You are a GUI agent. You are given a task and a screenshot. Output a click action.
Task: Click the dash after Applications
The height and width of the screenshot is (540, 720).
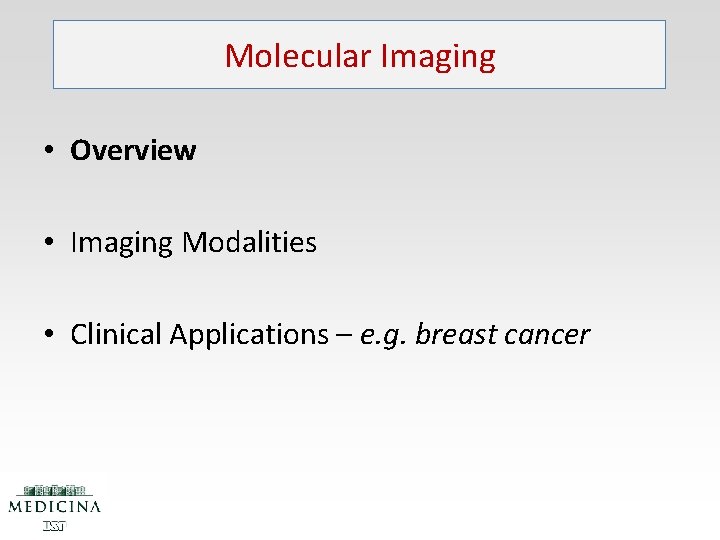344,335
